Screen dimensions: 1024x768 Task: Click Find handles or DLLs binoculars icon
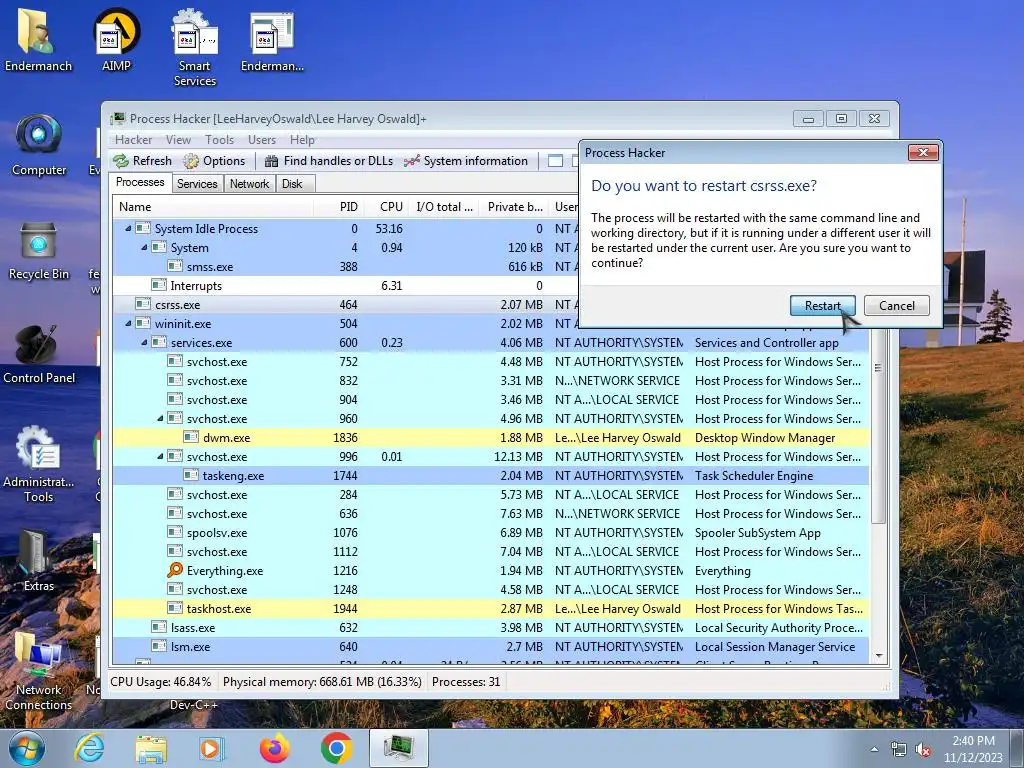(x=272, y=161)
